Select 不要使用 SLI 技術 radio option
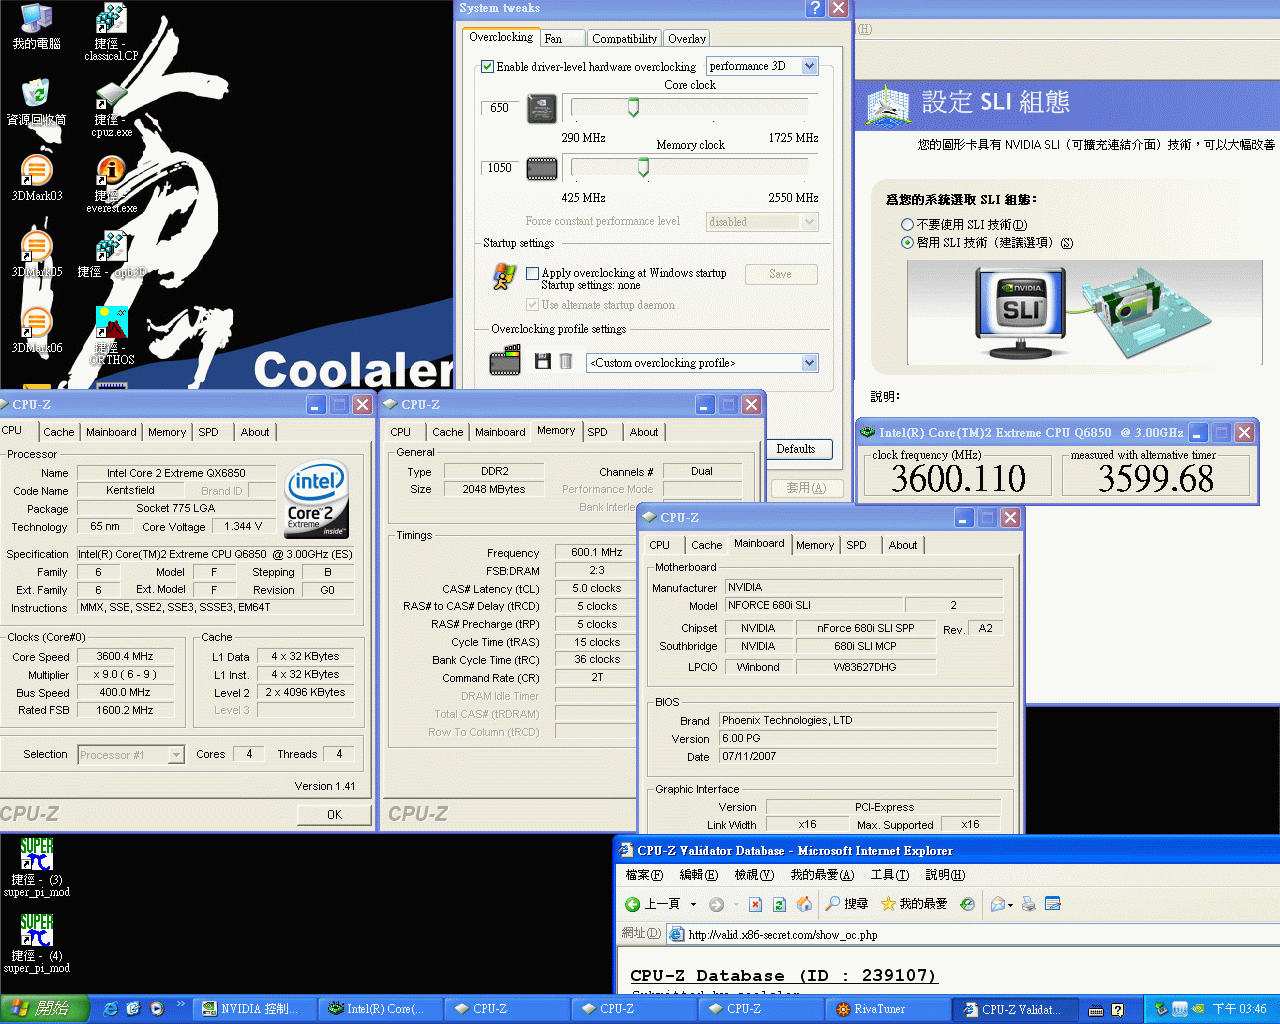This screenshot has width=1280, height=1024. 907,225
